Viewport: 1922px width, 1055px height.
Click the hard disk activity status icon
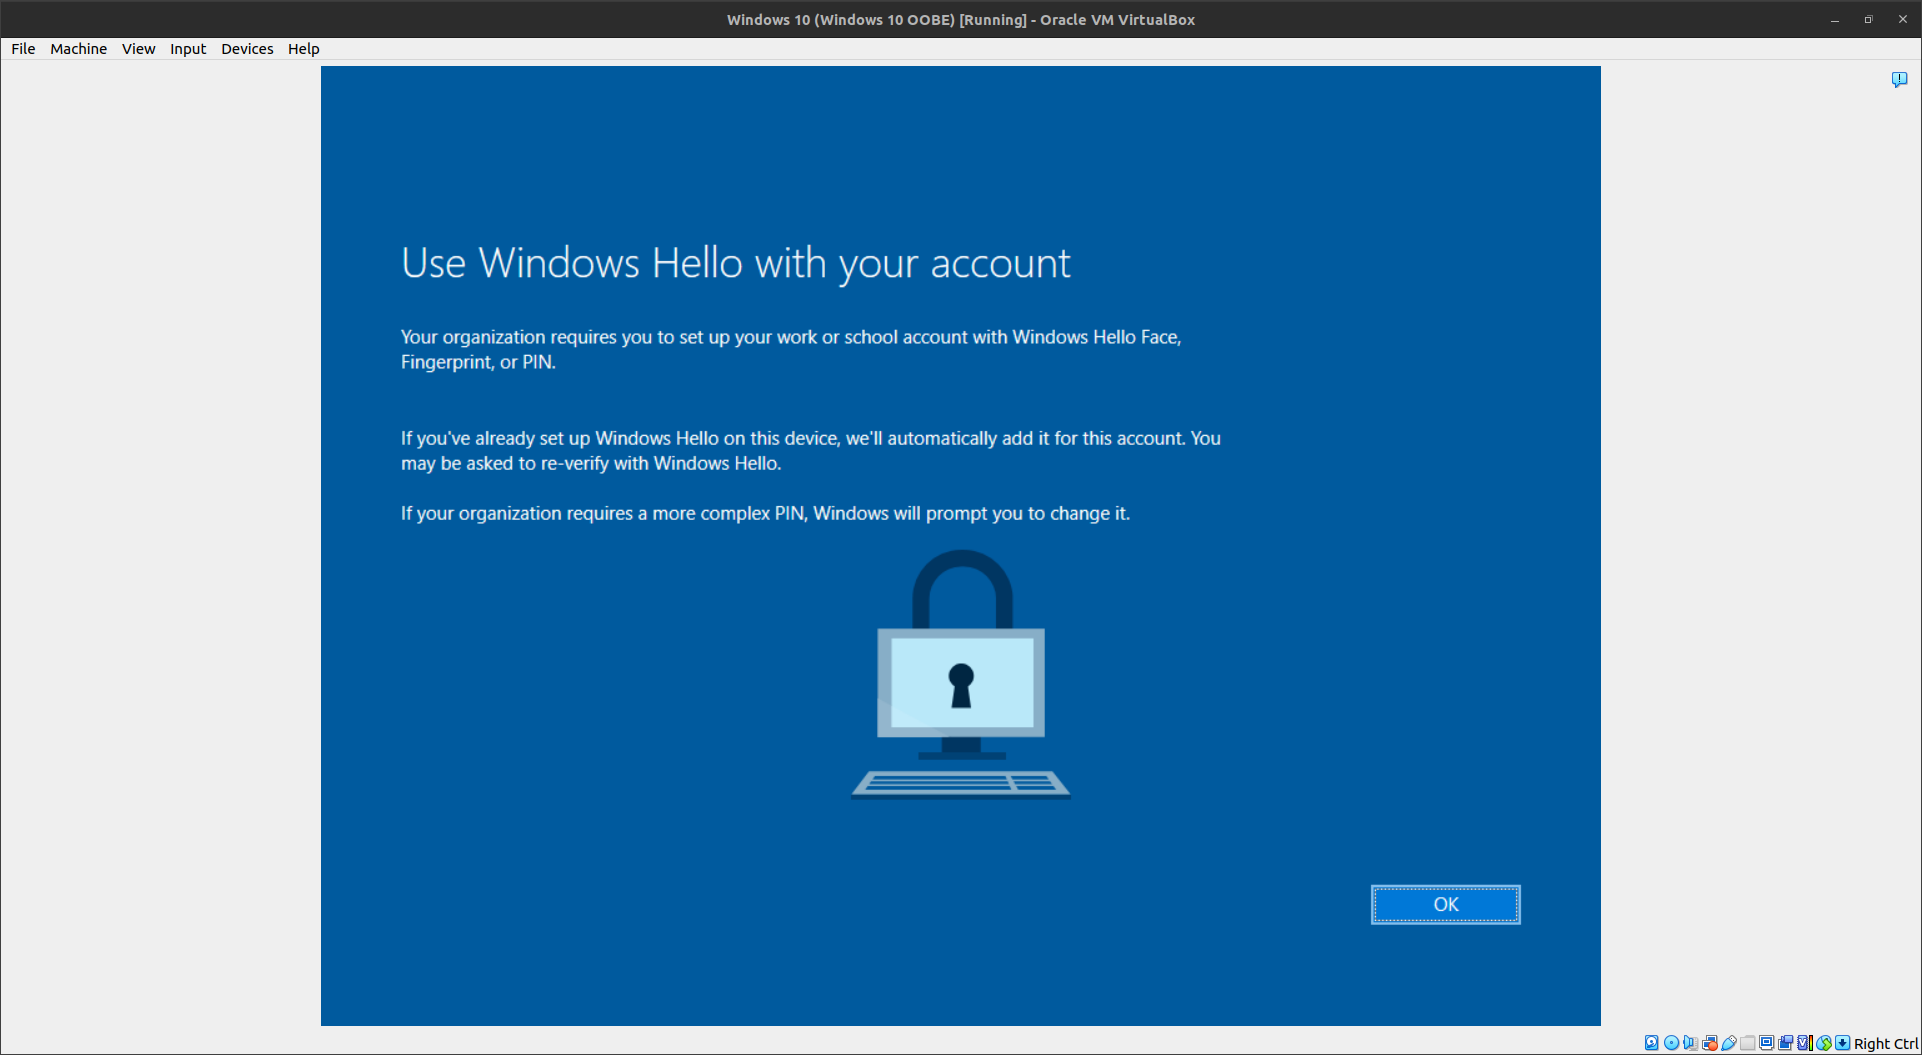pos(1652,1043)
